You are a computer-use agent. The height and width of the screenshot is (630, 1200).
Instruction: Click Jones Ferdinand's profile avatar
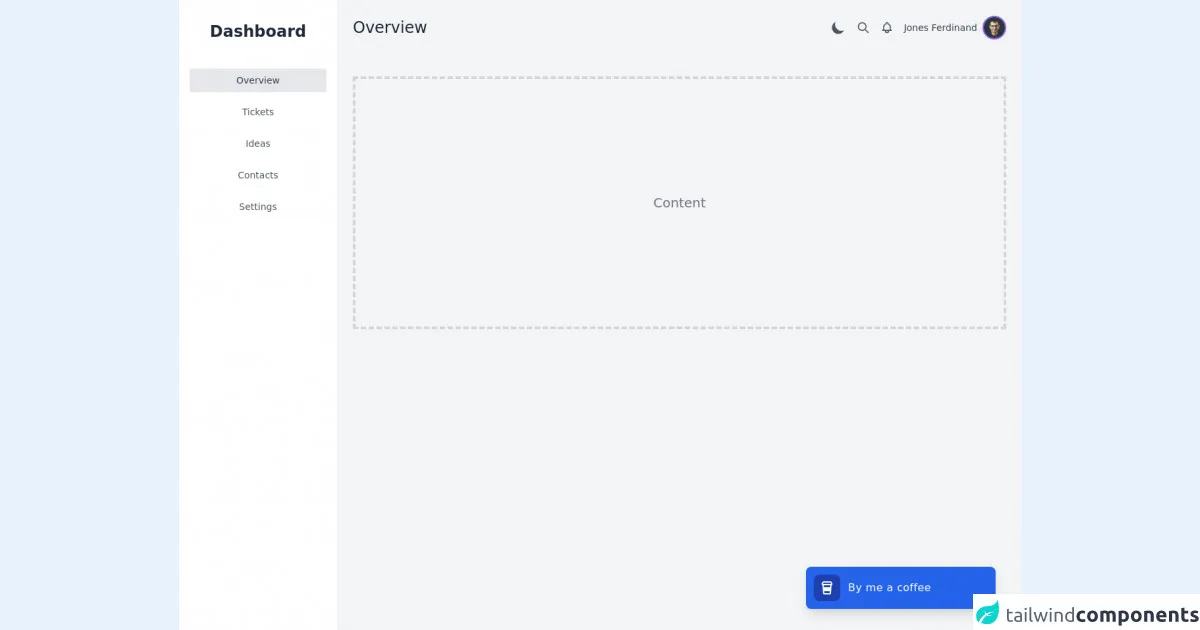coord(994,28)
